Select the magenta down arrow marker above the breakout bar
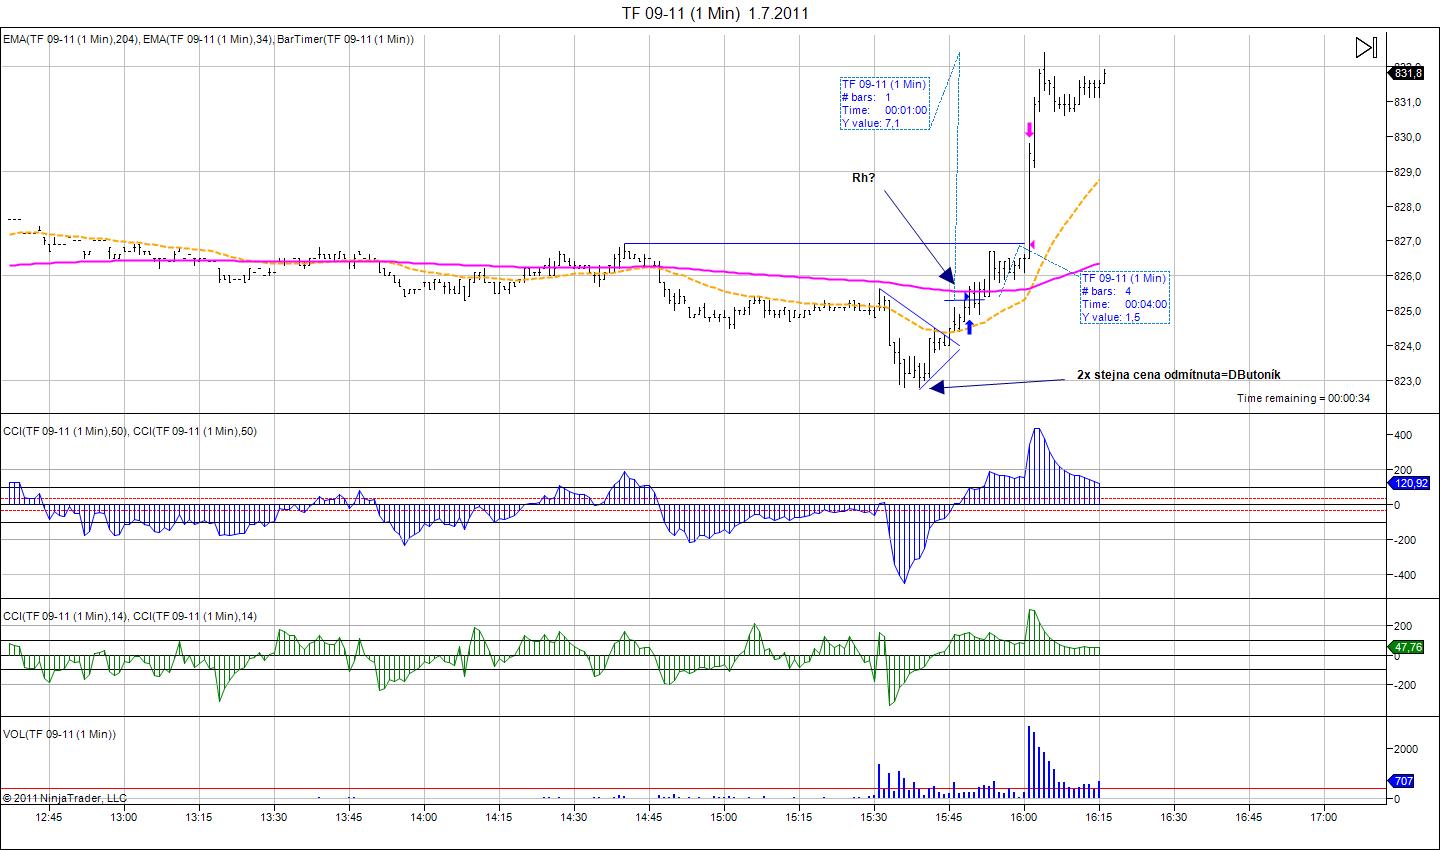This screenshot has height=850, width=1440. point(1028,130)
